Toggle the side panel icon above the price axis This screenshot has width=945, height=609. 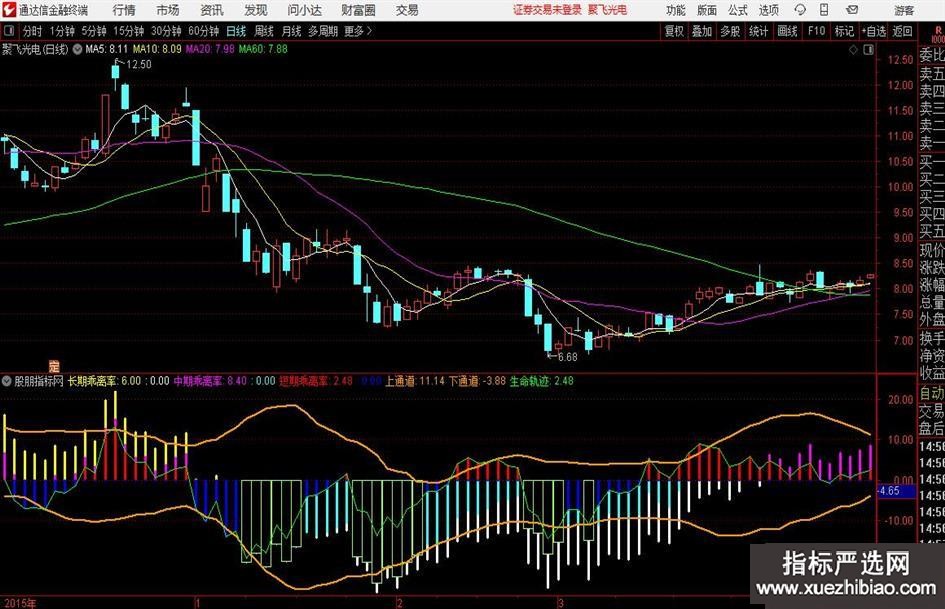pyautogui.click(x=868, y=50)
